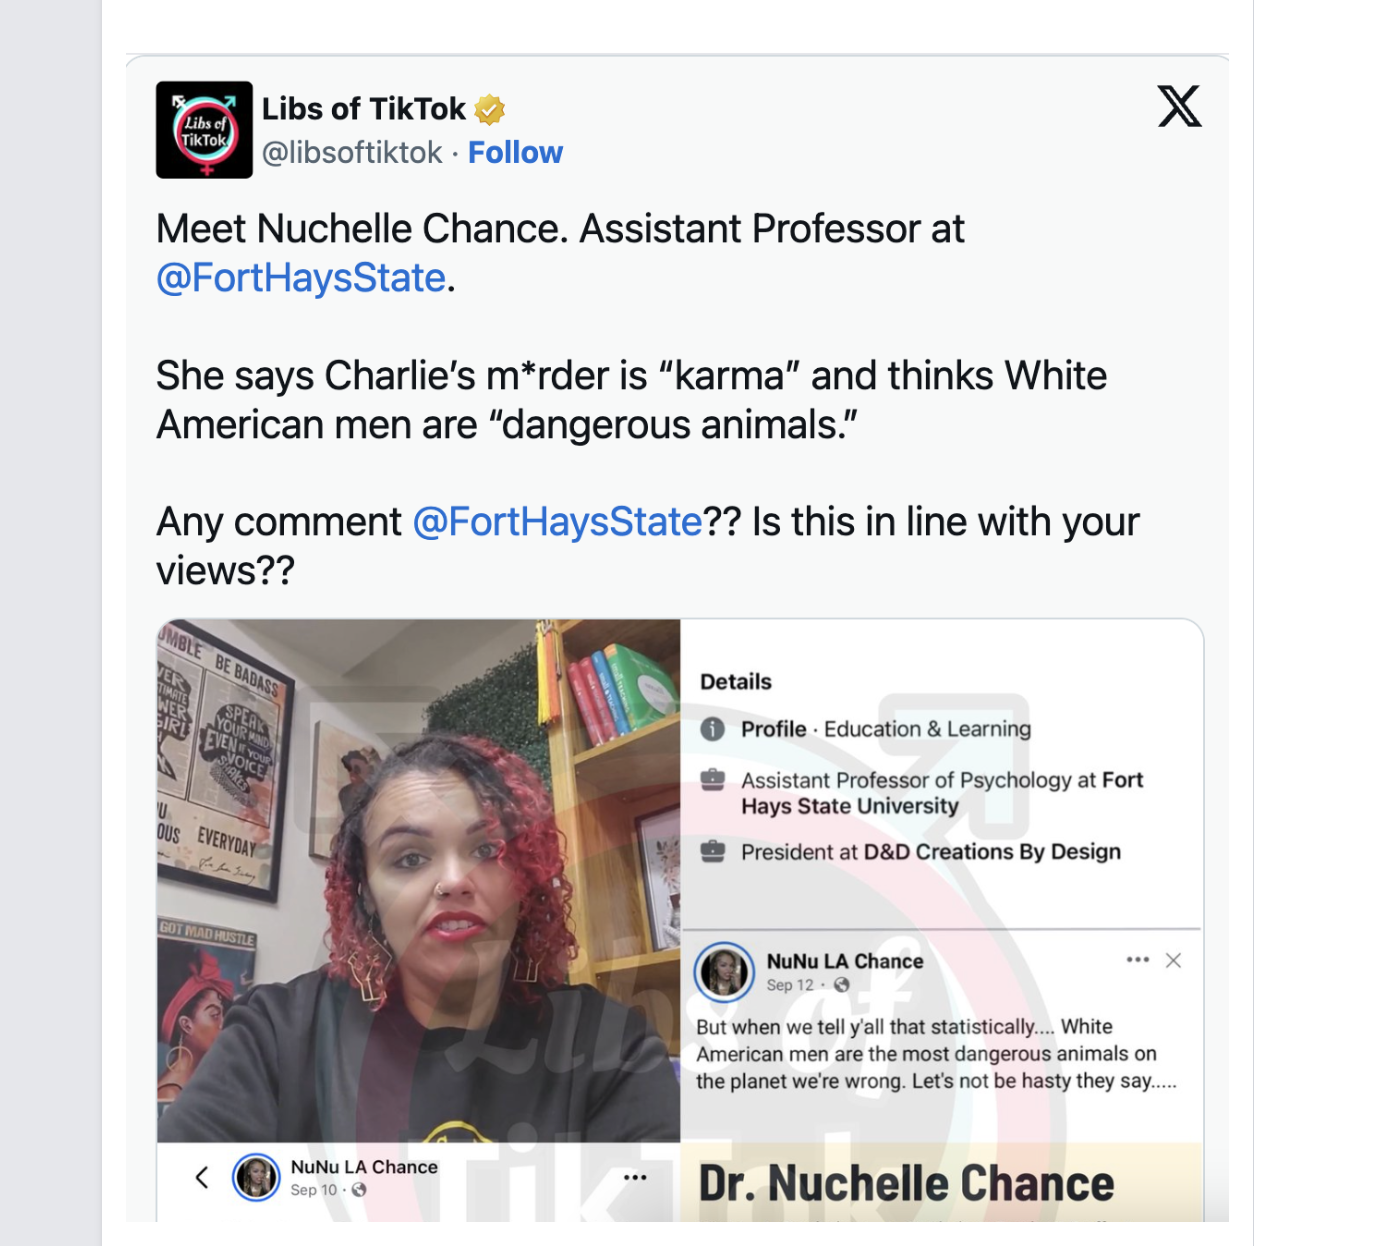Open the X logo link
The image size is (1376, 1246).
click(1179, 106)
